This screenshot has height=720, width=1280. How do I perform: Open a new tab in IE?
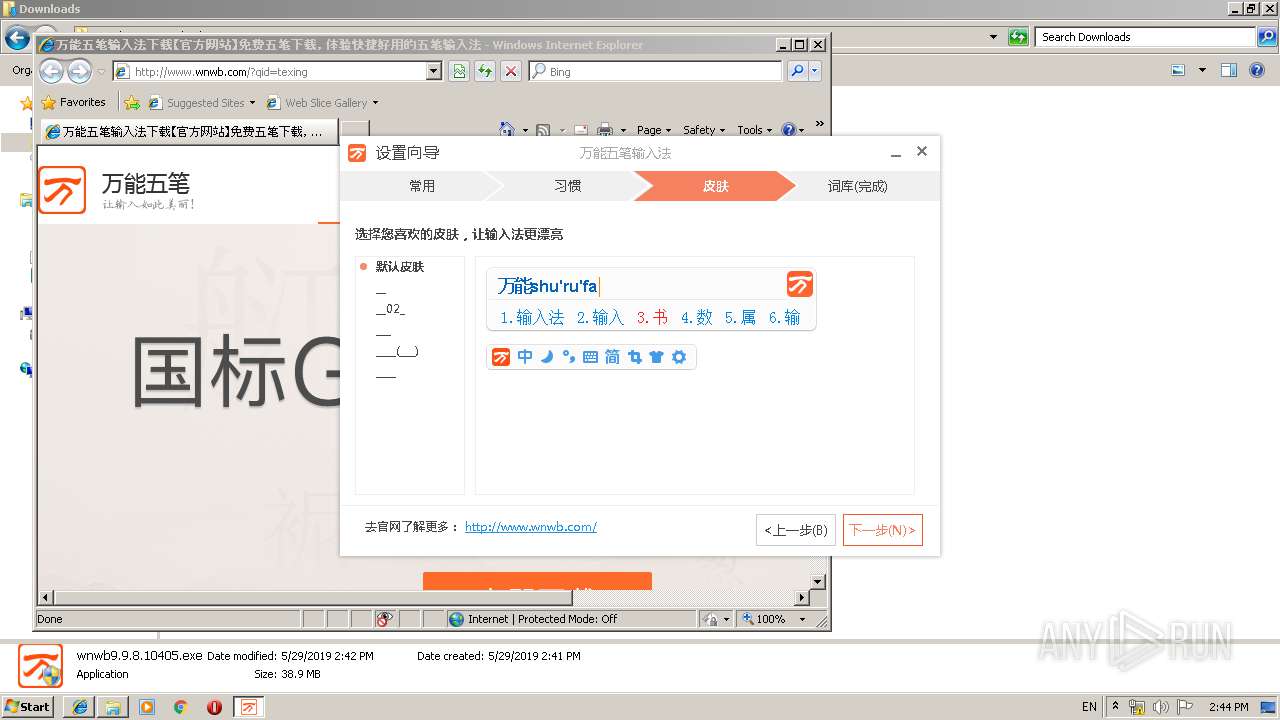tap(355, 132)
